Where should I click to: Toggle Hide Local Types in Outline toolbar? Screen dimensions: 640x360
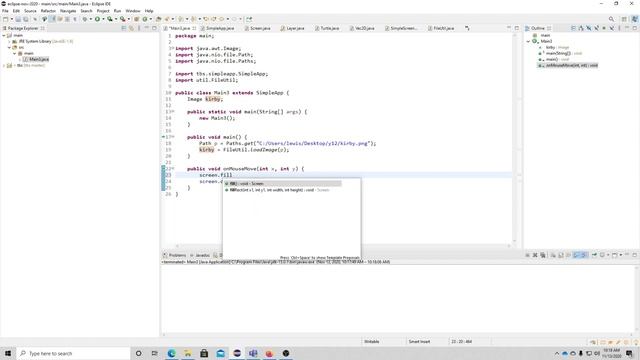pos(611,28)
